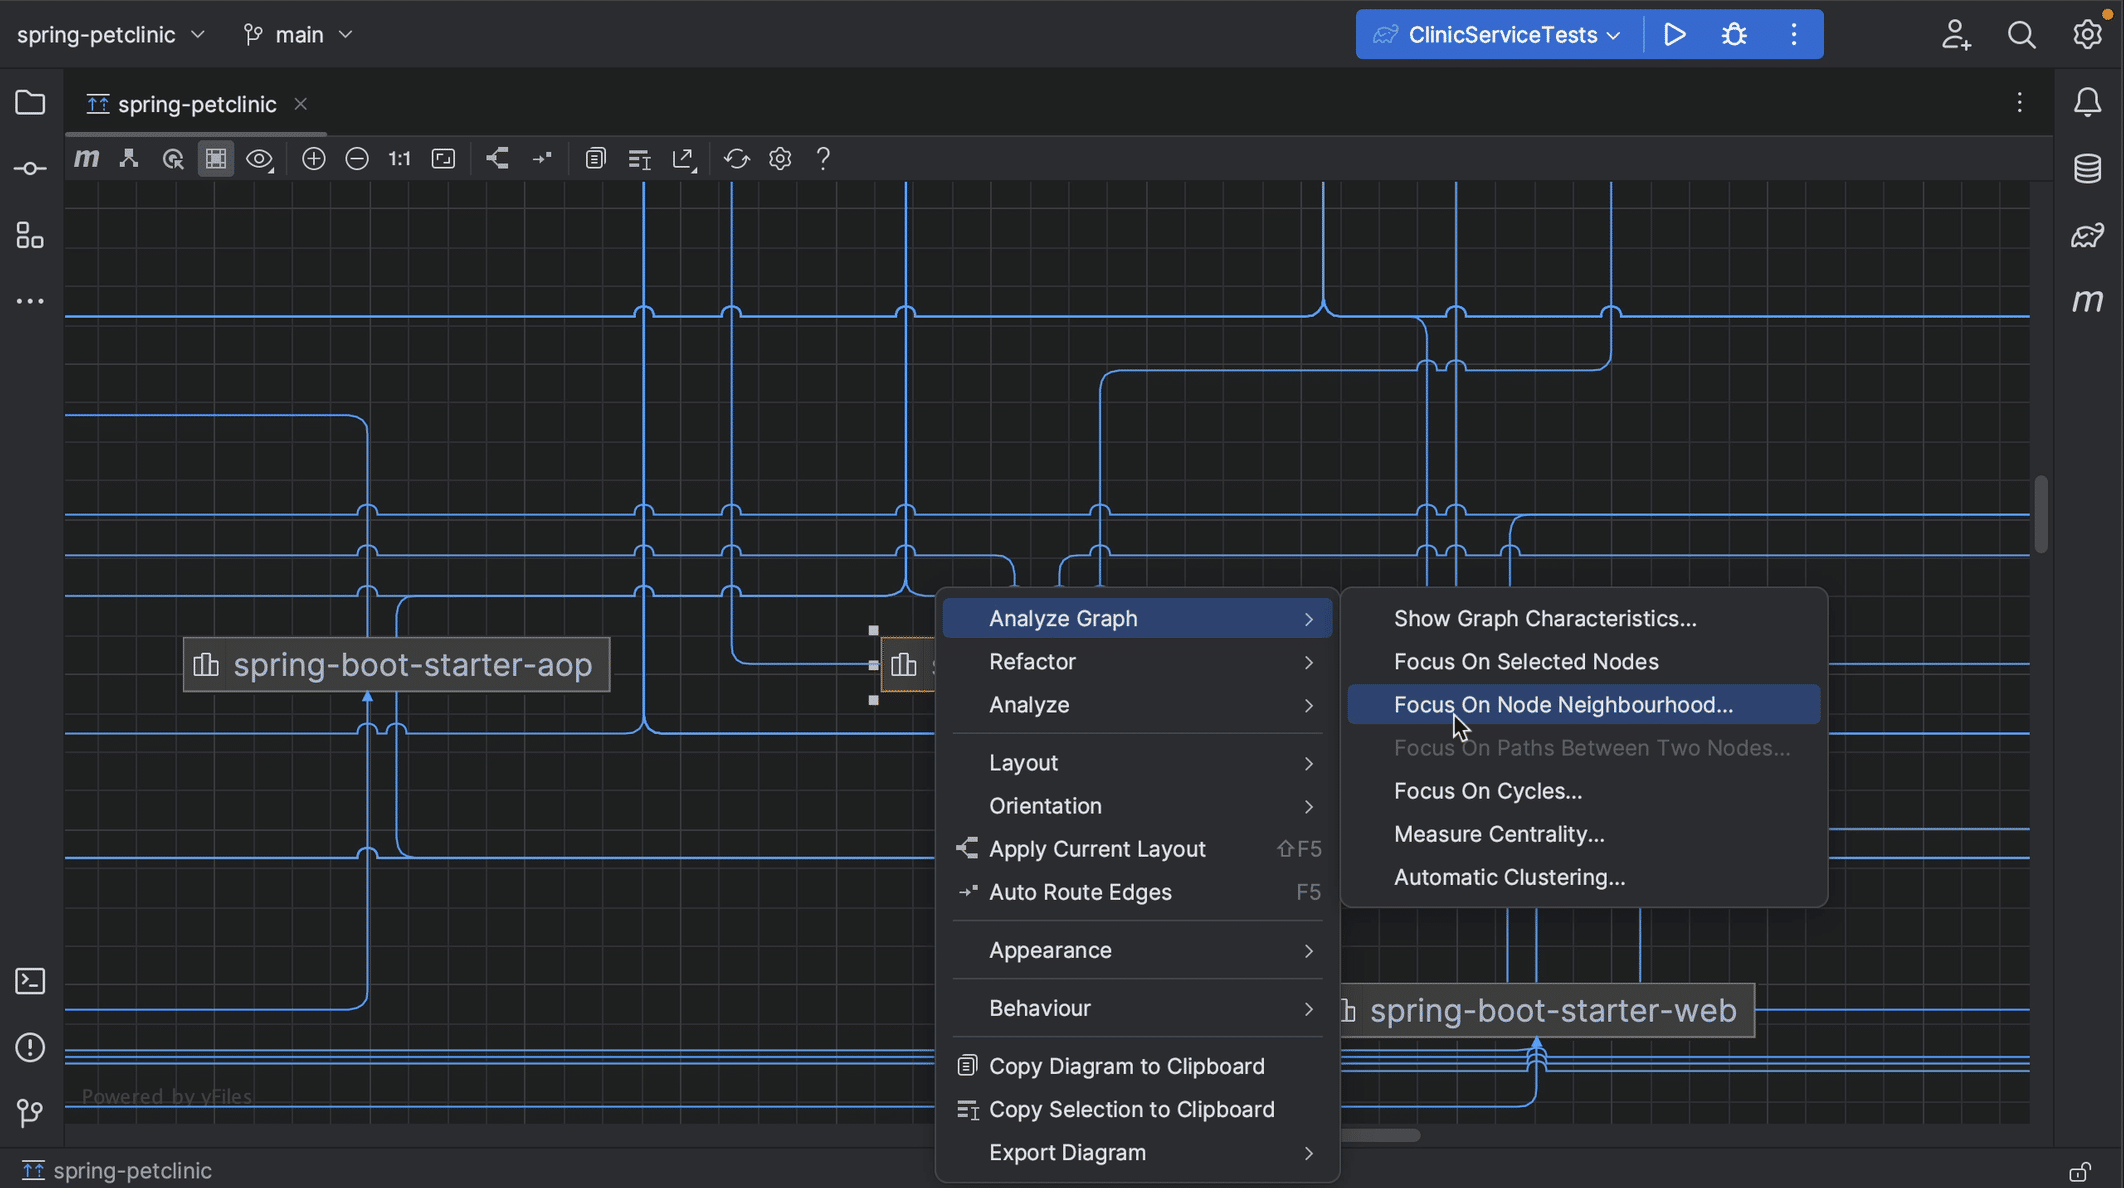This screenshot has width=2124, height=1188.
Task: Choose Copy Selection to Clipboard menu item
Action: pos(1137,1109)
